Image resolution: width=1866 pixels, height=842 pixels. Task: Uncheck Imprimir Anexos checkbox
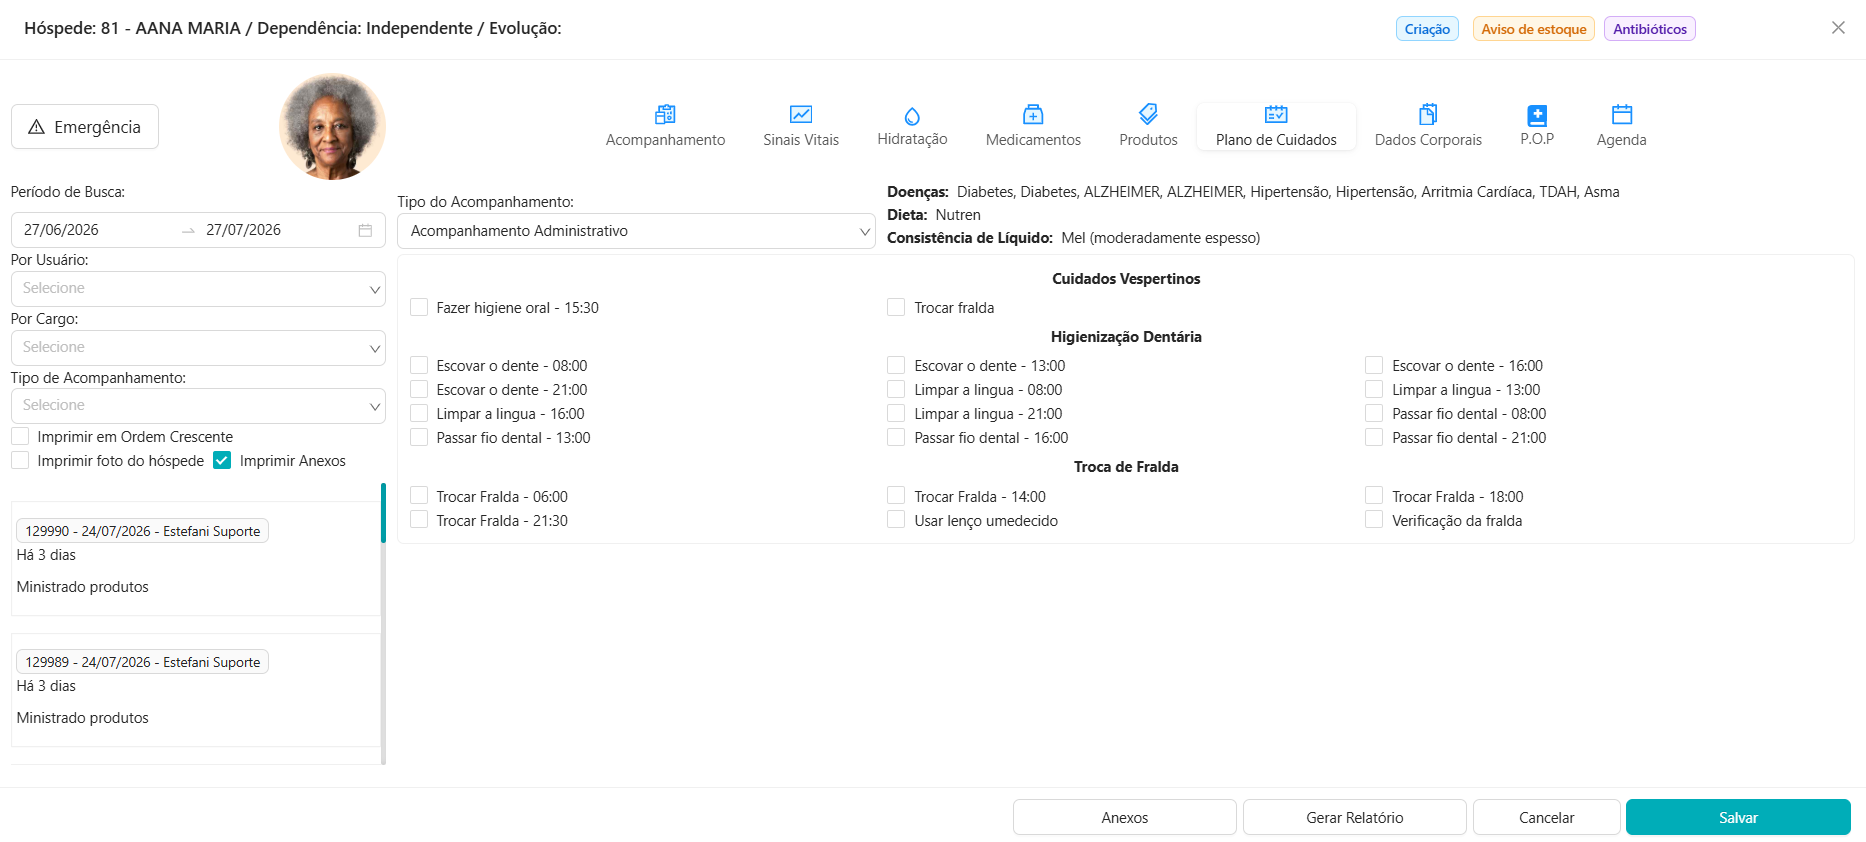pos(222,460)
